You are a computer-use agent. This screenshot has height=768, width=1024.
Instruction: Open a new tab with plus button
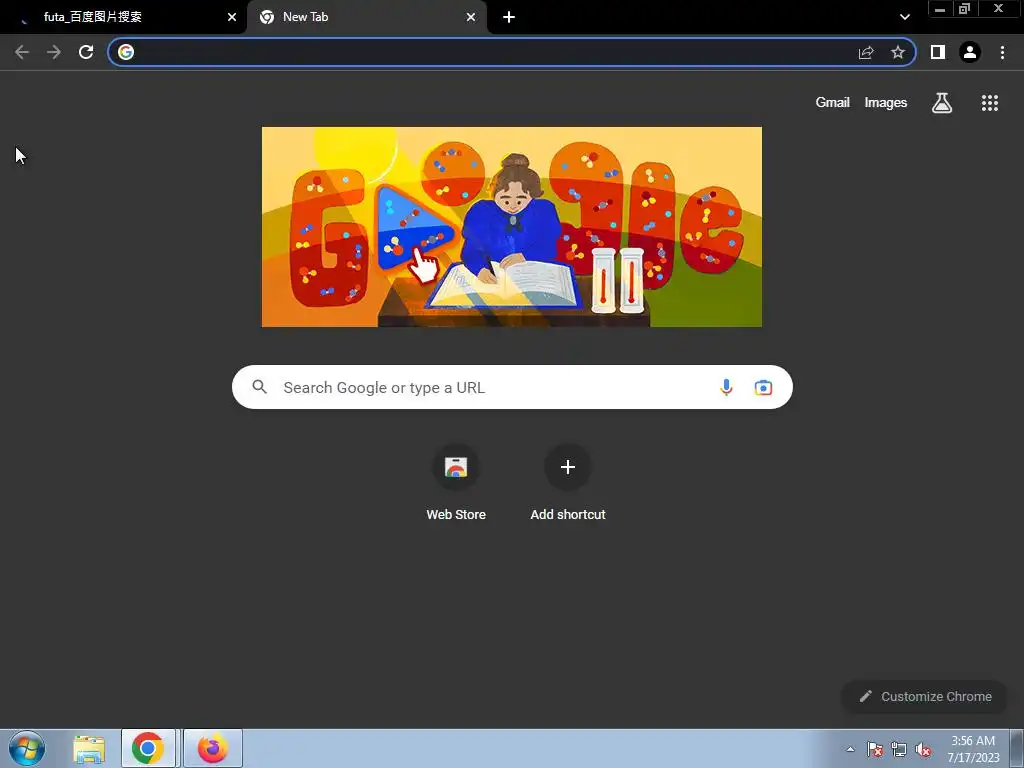pos(509,17)
